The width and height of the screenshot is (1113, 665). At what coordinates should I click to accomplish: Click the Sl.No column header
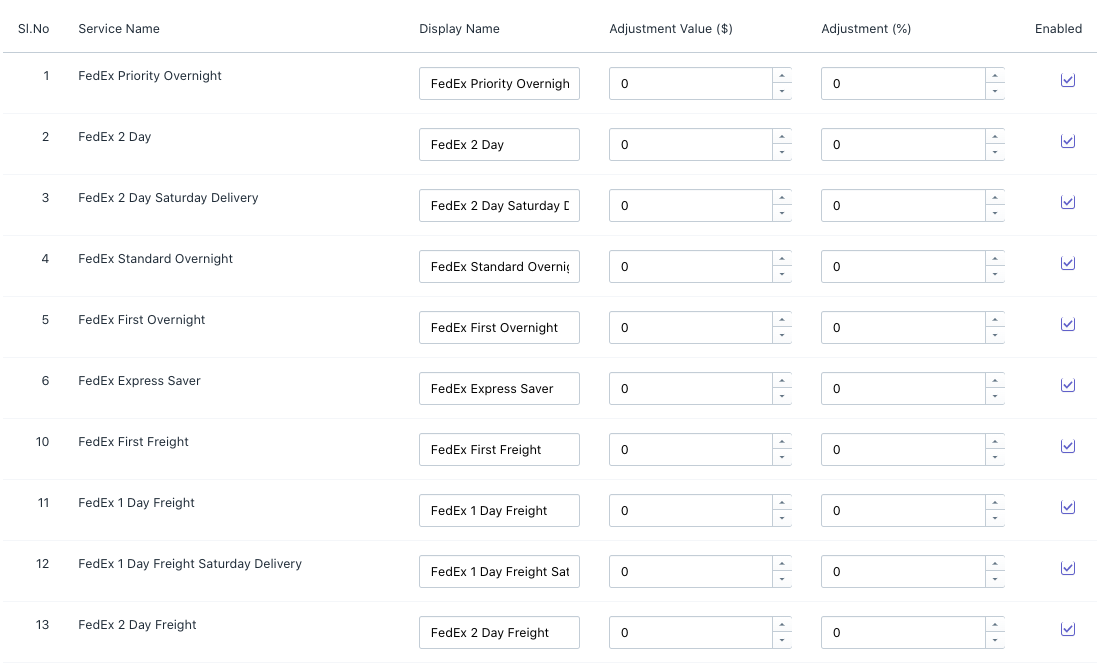[x=33, y=29]
